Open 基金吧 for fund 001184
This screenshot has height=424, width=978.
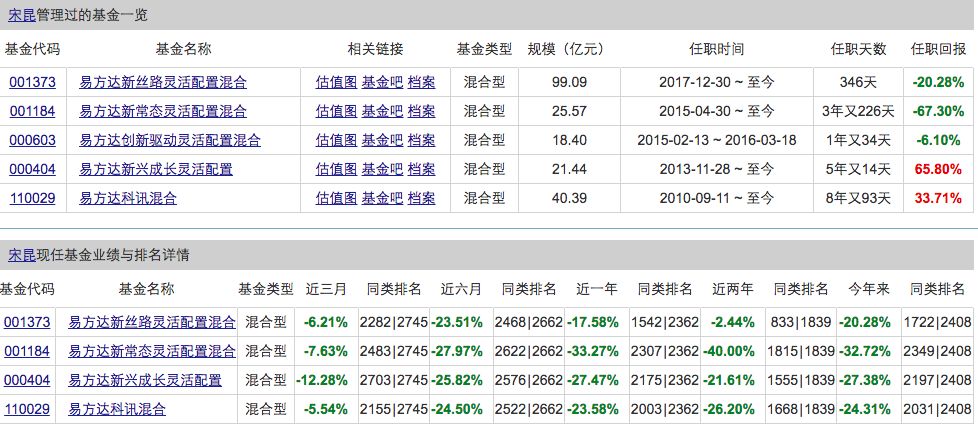(382, 111)
